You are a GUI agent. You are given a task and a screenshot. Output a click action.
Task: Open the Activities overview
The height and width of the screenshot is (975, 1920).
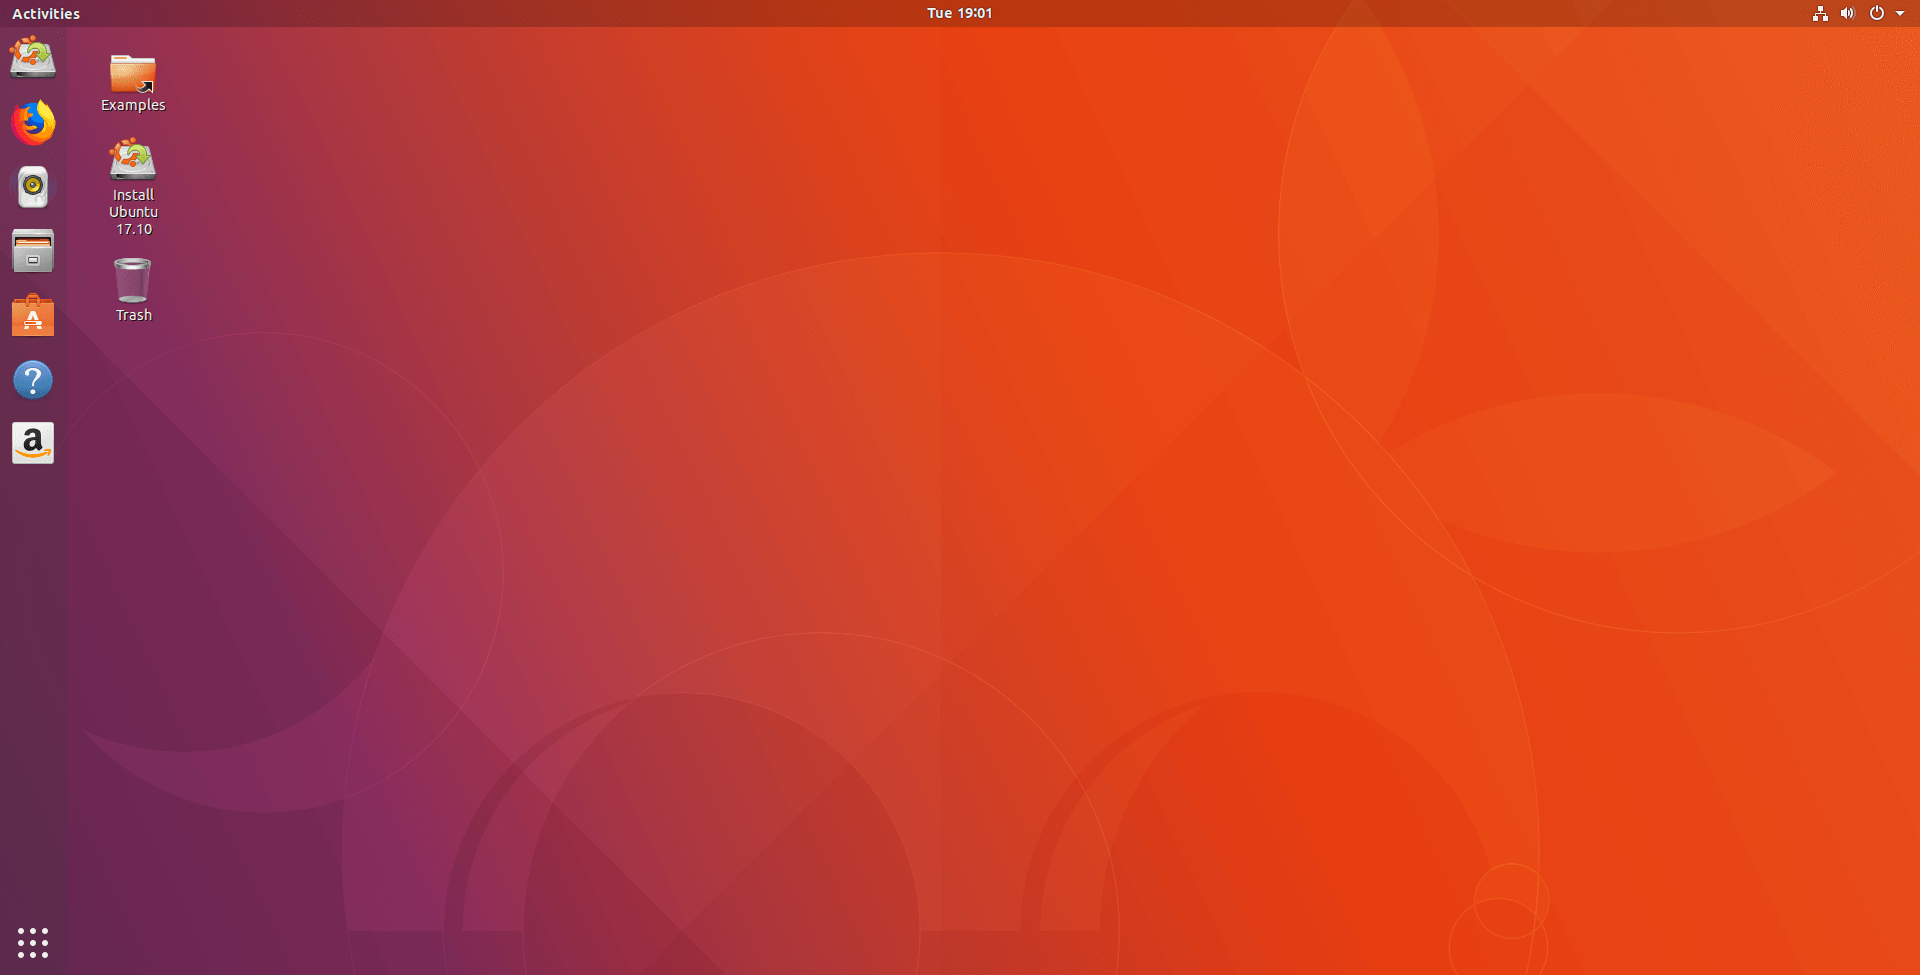click(x=46, y=13)
